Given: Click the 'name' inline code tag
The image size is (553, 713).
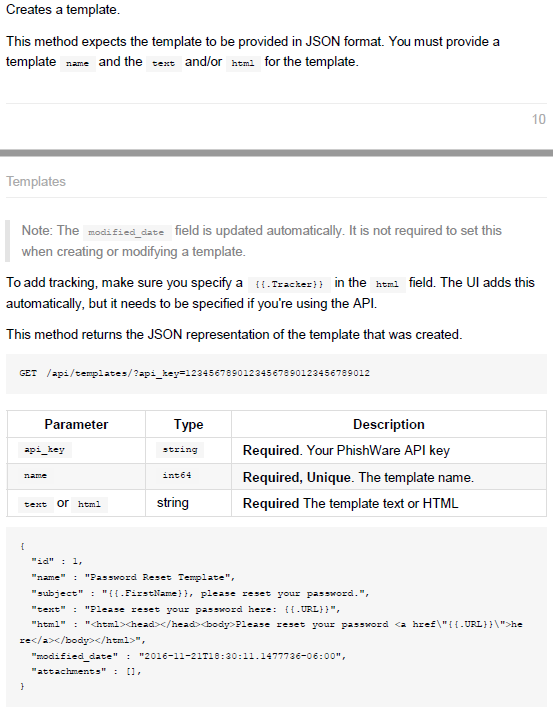Looking at the screenshot, I should pos(77,63).
